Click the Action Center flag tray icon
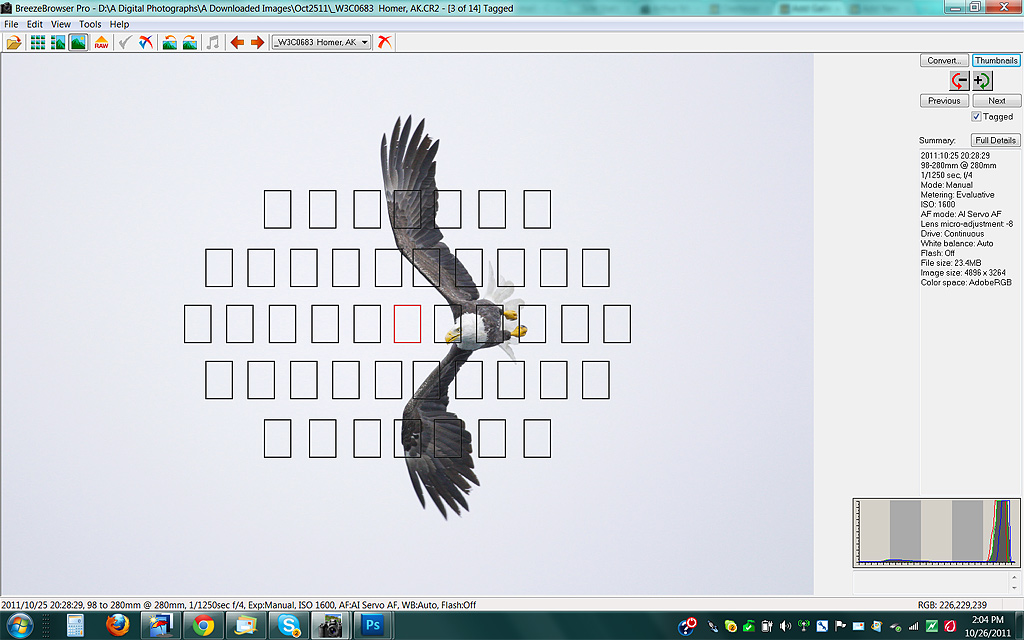 pos(840,626)
